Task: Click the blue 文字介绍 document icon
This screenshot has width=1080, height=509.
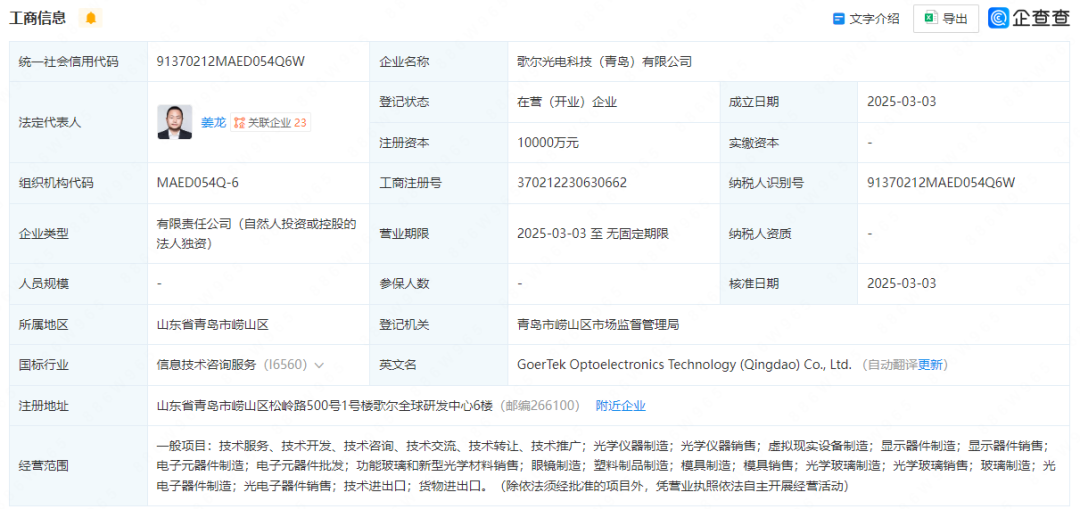Action: click(x=838, y=19)
